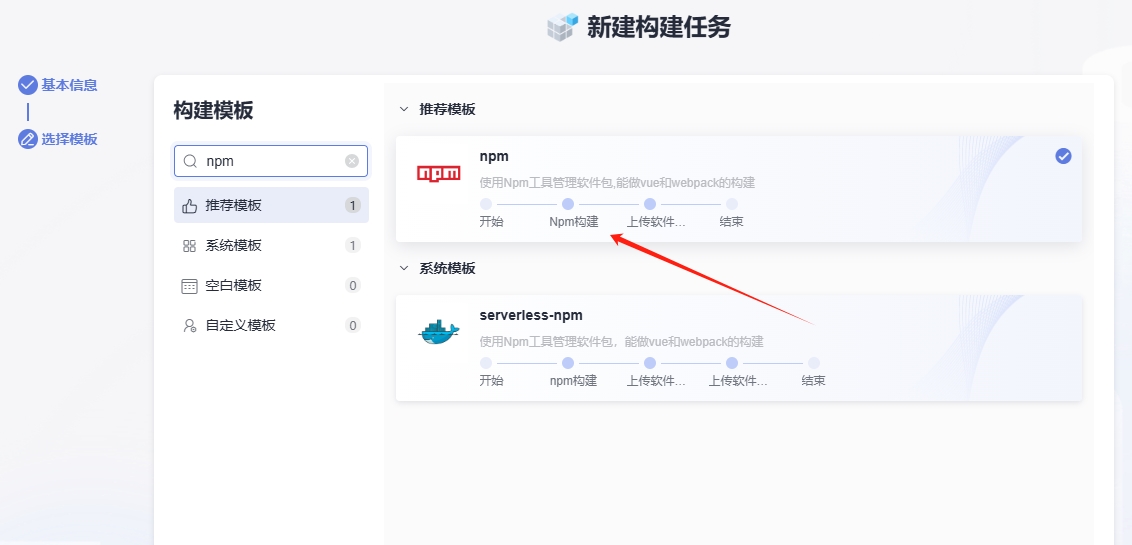Click the thumbs-up recommended templates icon
This screenshot has width=1132, height=545.
click(x=190, y=206)
